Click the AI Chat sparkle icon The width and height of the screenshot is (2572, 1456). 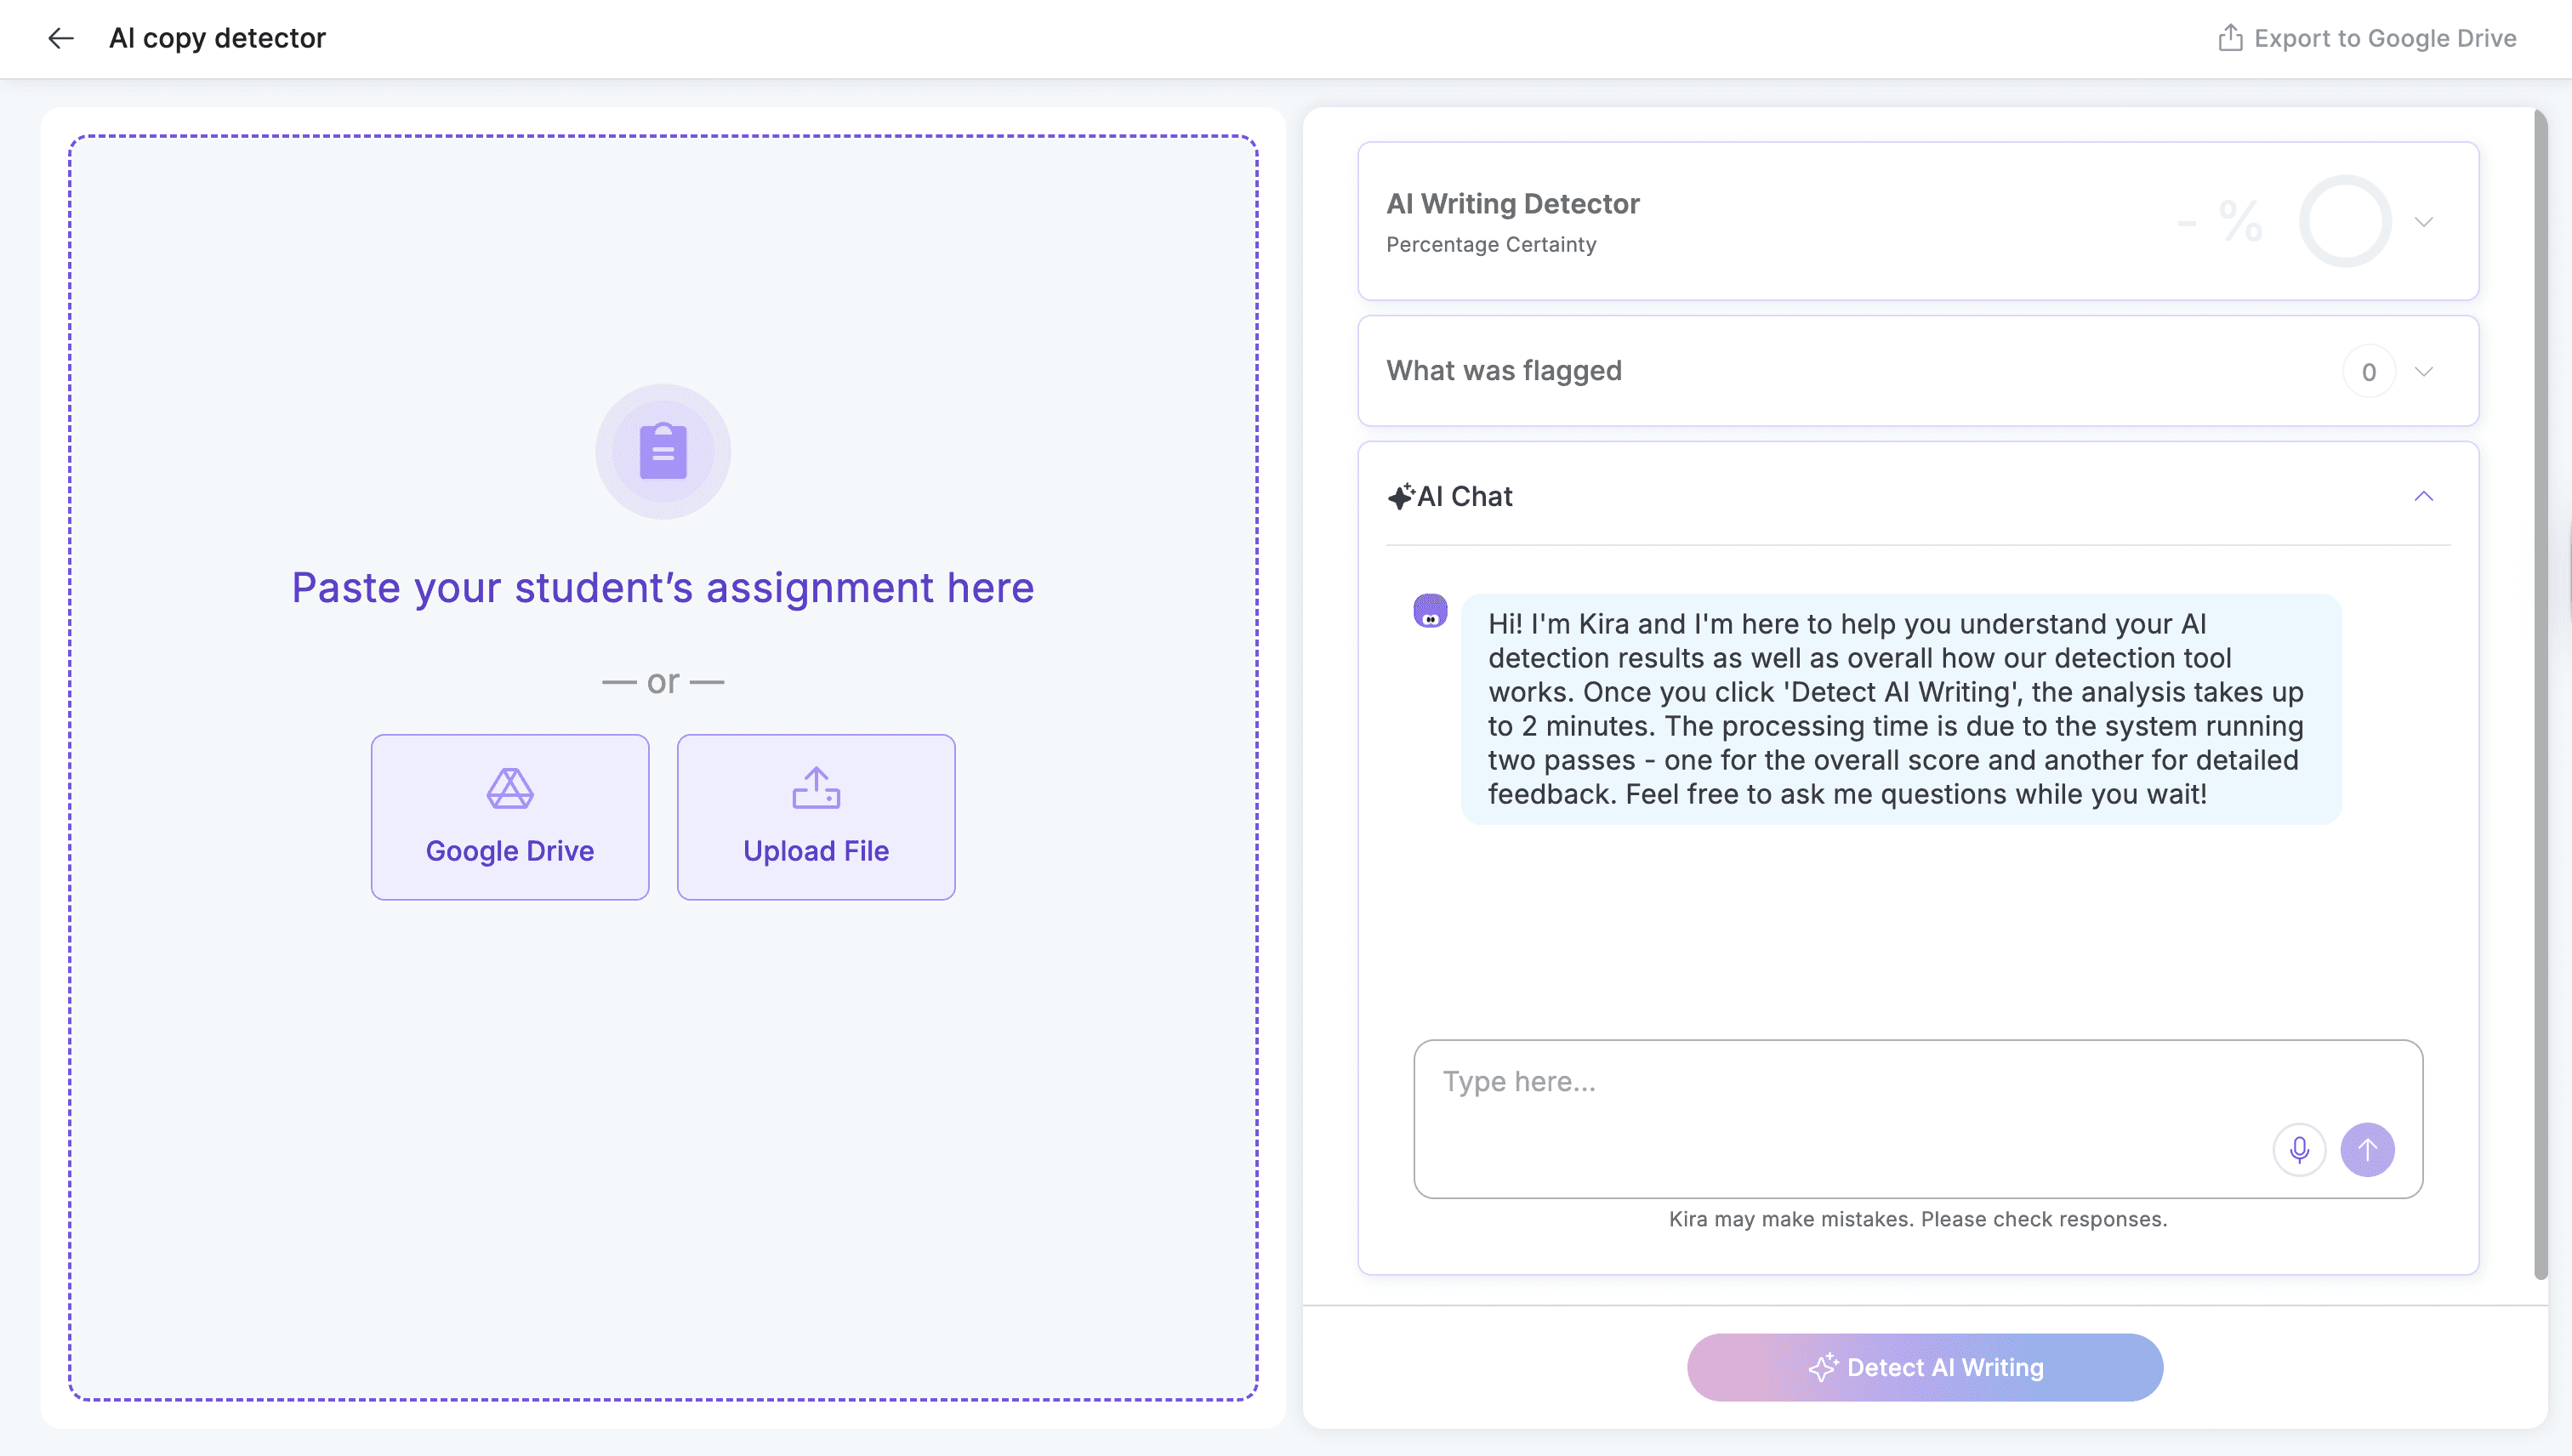coord(1400,496)
